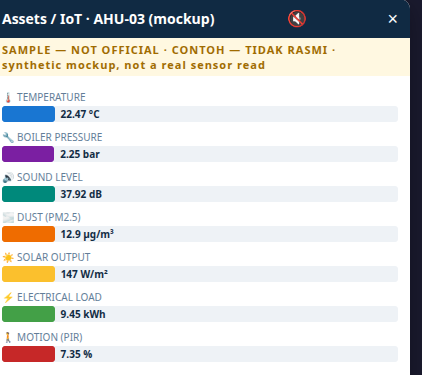The image size is (422, 375).
Task: Click the Assets / IoT · AHU-03 title
Action: [108, 19]
